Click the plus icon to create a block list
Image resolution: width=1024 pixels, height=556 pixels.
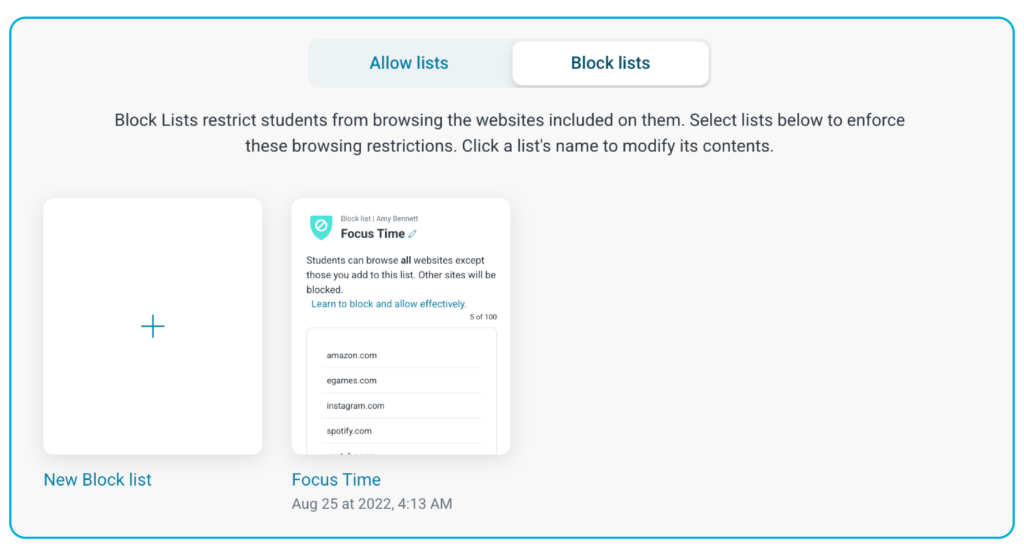(x=153, y=326)
